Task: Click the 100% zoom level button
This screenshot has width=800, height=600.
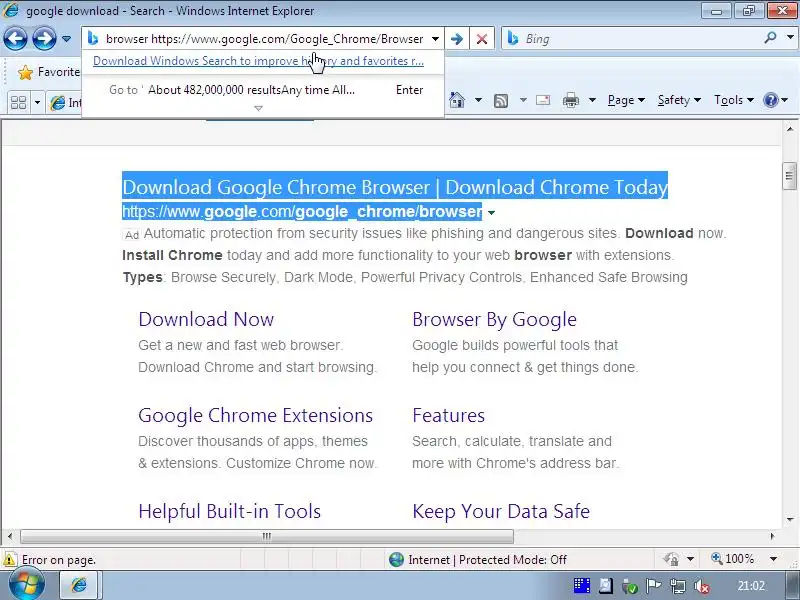Action: point(733,559)
